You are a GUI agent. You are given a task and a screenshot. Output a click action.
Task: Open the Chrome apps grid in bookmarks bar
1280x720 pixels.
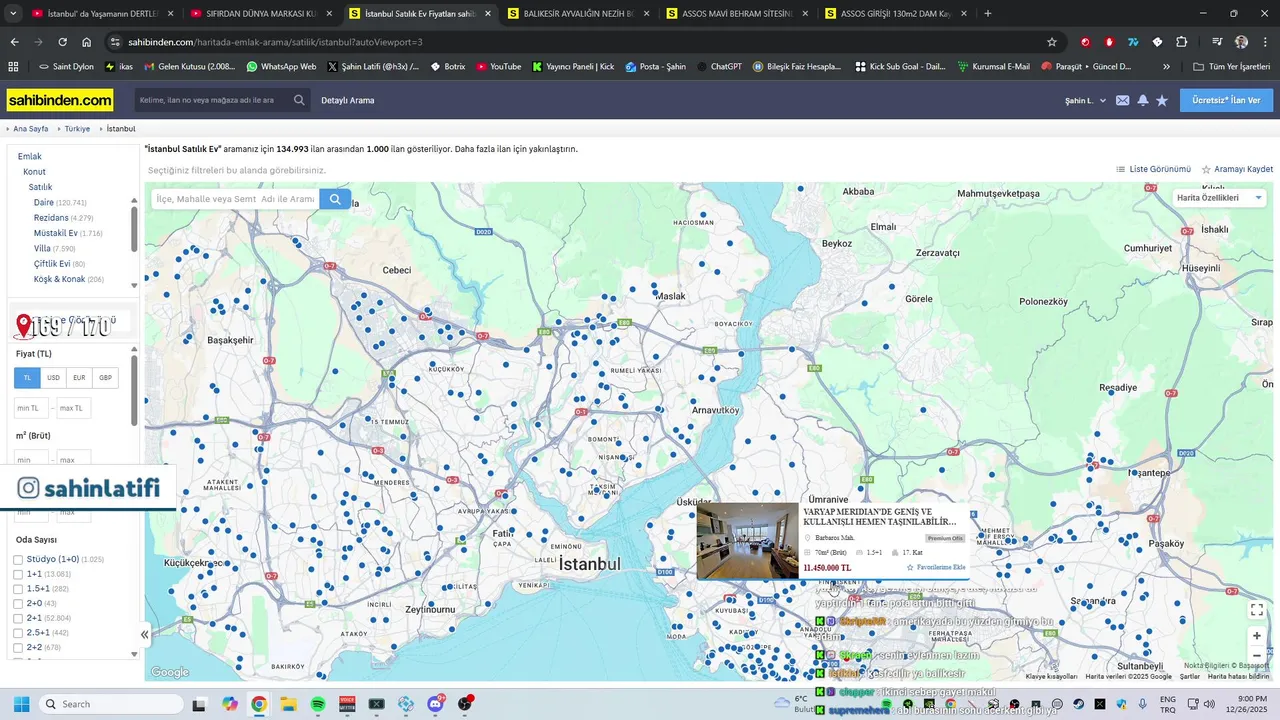coord(13,66)
